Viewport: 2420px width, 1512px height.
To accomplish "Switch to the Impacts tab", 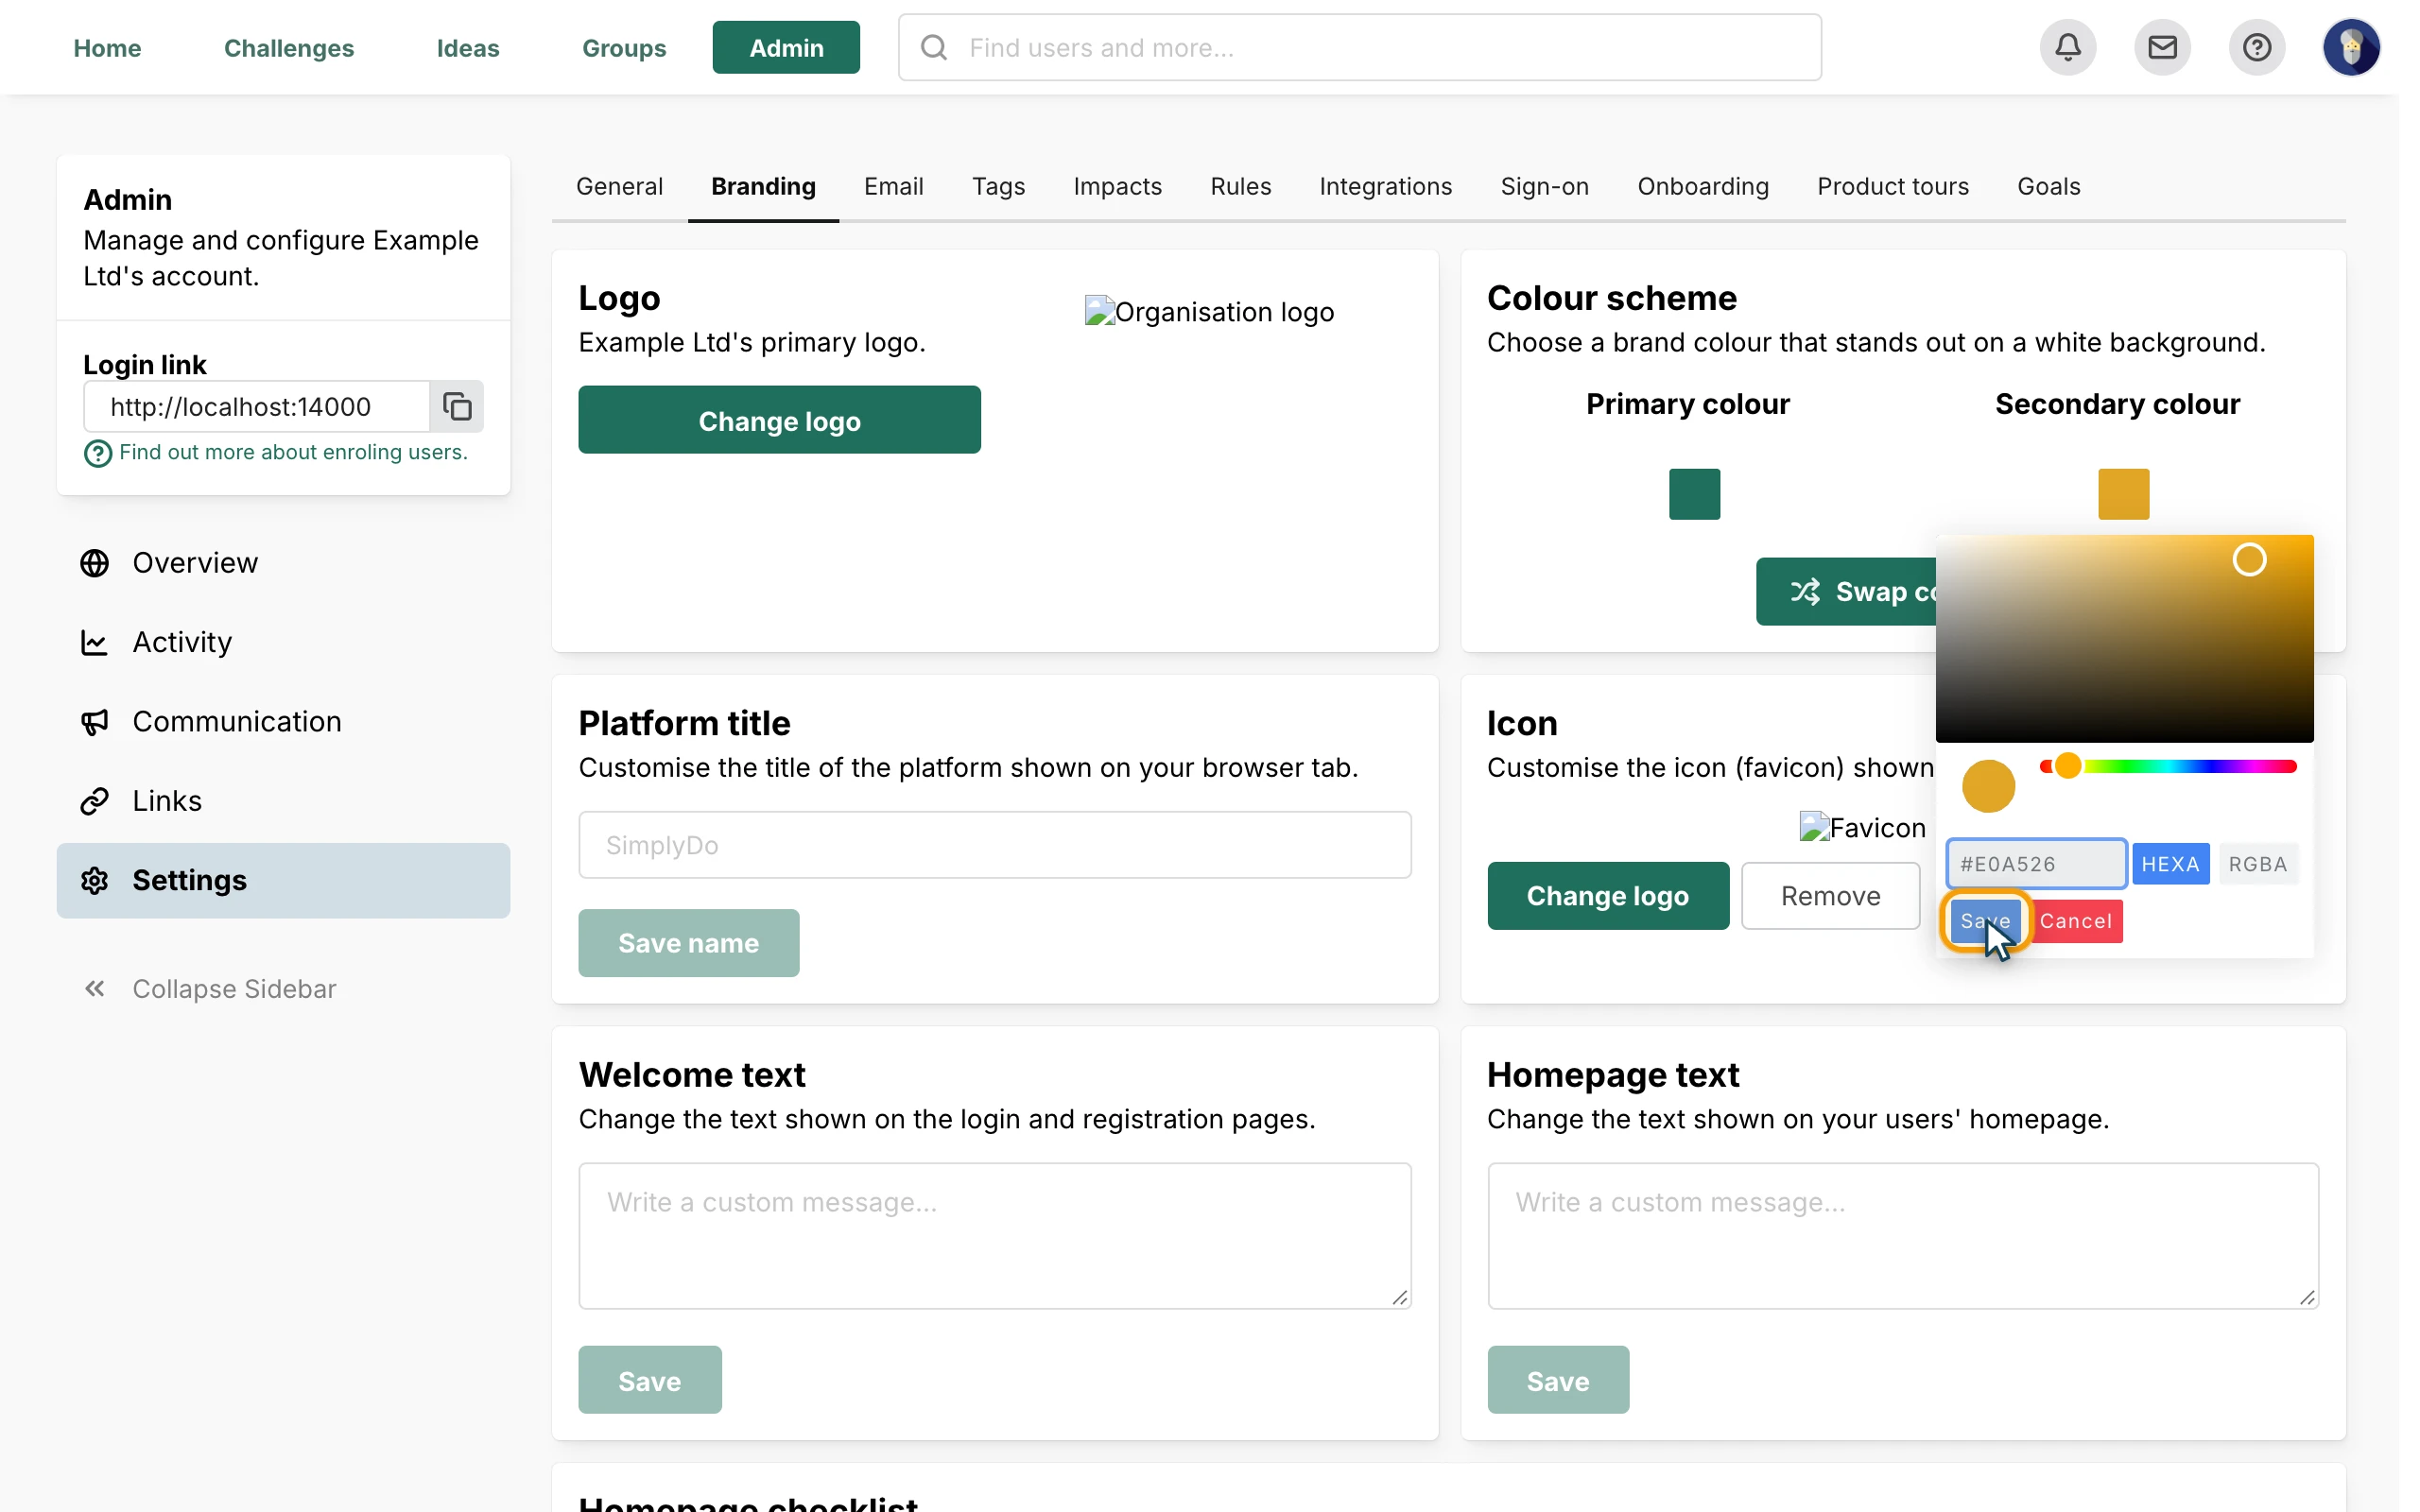I will (x=1117, y=186).
